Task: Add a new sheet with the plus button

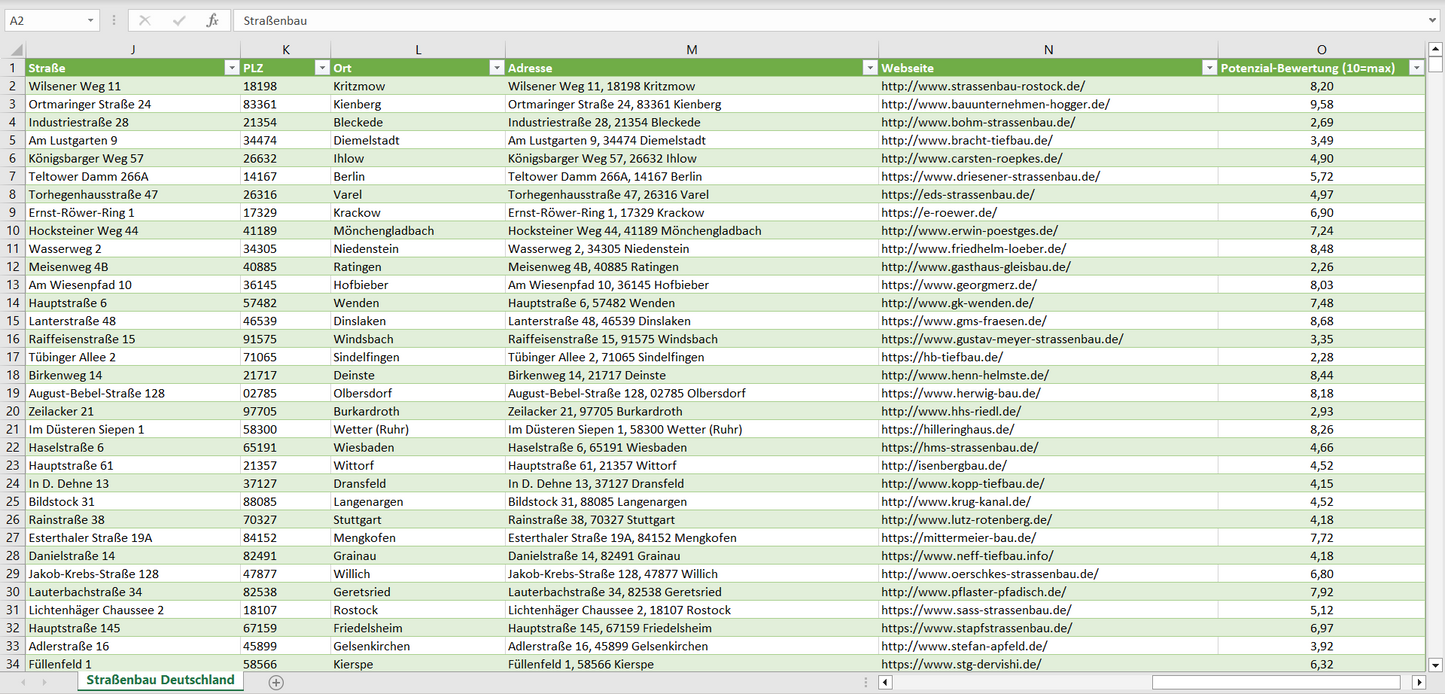Action: 276,682
